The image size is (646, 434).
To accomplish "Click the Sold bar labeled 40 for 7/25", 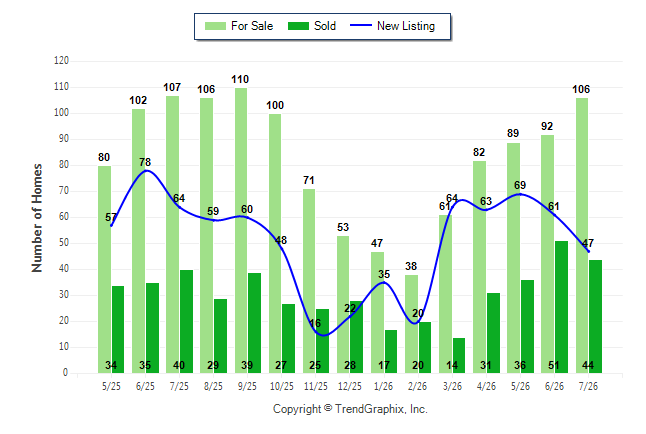I will pos(186,321).
